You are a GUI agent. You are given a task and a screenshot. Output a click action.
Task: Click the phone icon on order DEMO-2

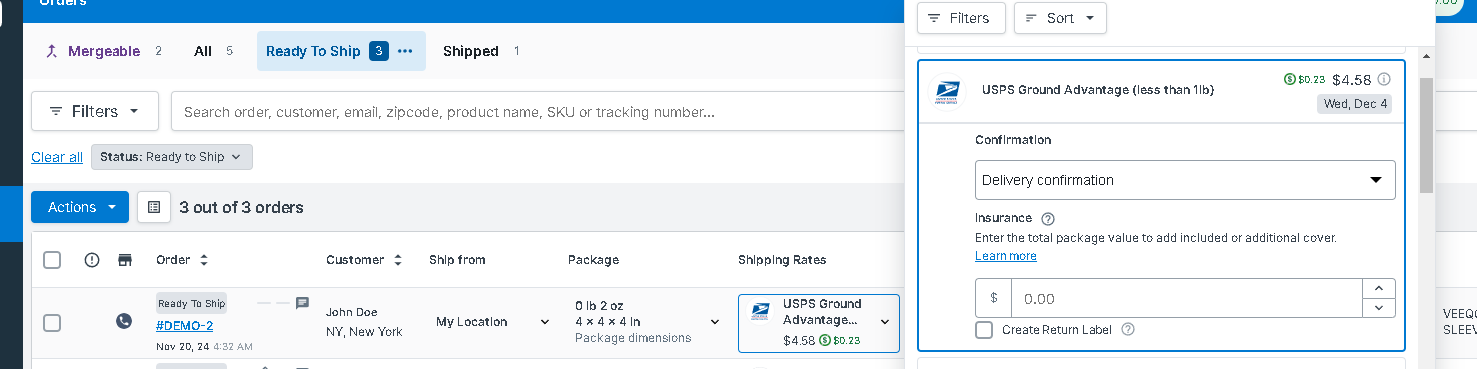tap(123, 322)
